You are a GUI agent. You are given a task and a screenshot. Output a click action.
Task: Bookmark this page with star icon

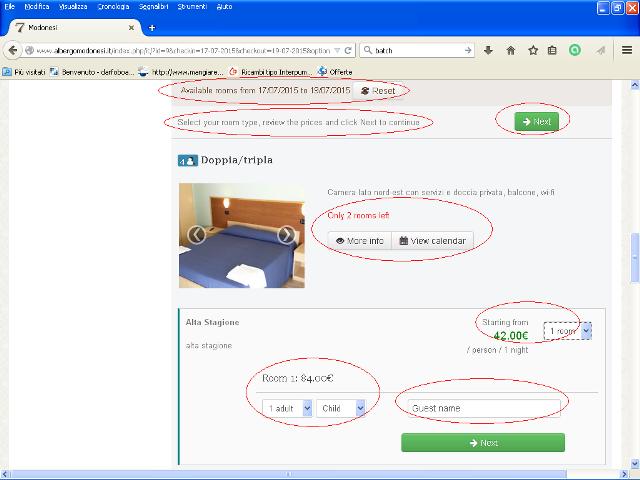pyautogui.click(x=532, y=50)
